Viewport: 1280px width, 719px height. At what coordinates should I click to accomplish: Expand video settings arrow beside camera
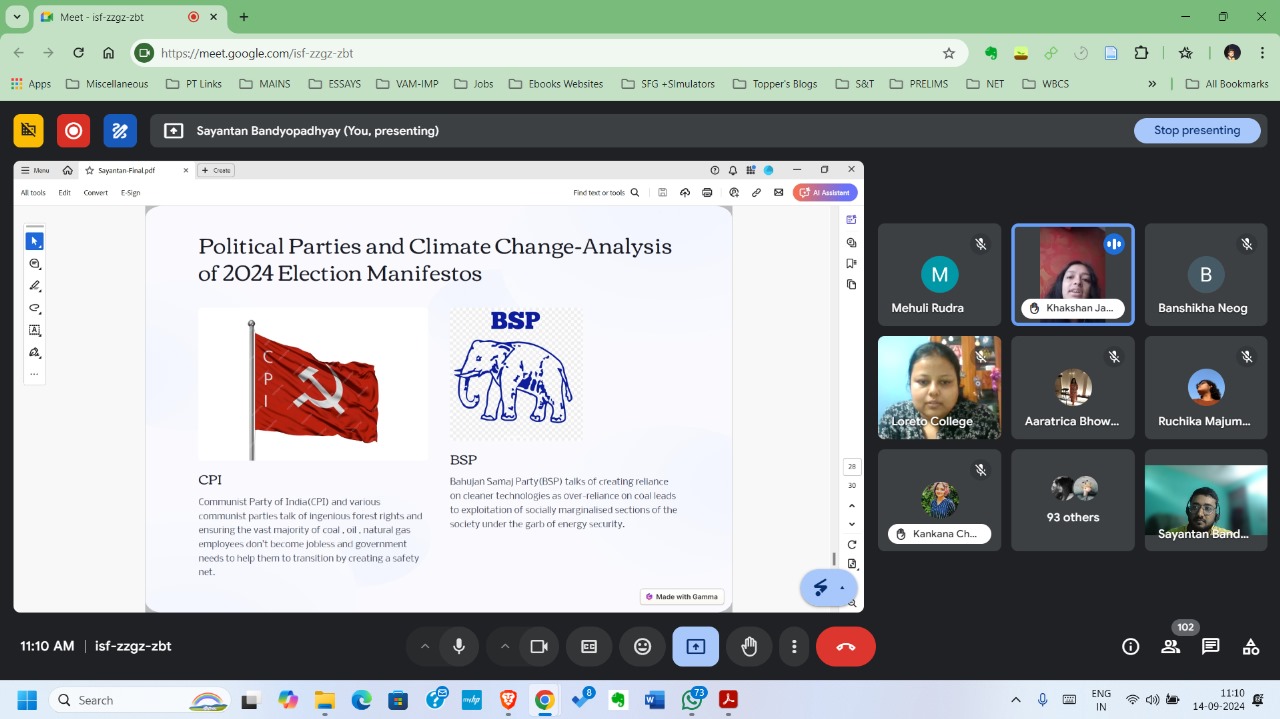(505, 647)
